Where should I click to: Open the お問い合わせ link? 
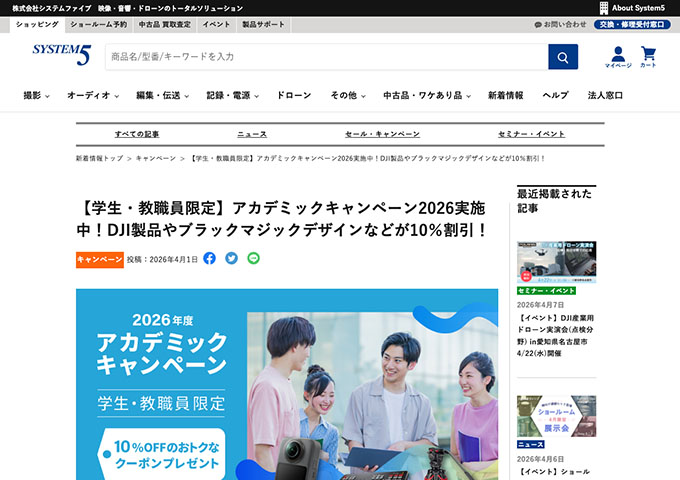(565, 25)
